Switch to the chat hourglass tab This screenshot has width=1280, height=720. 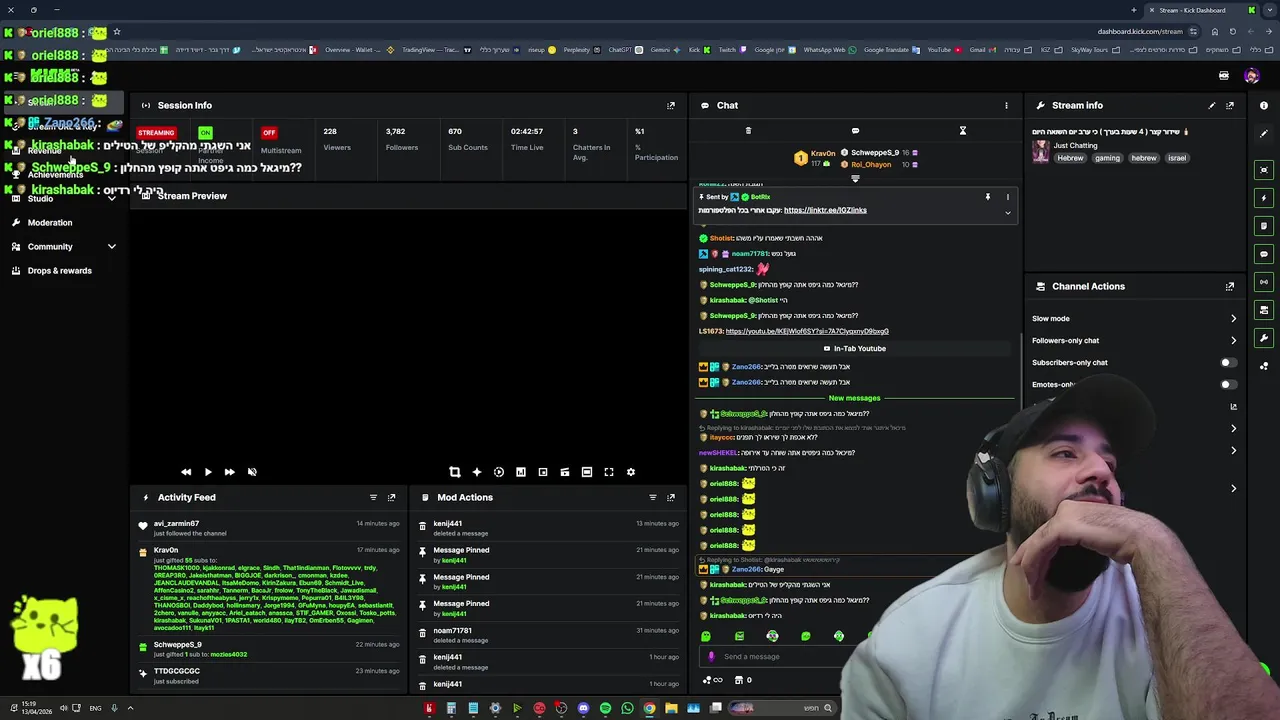963,130
